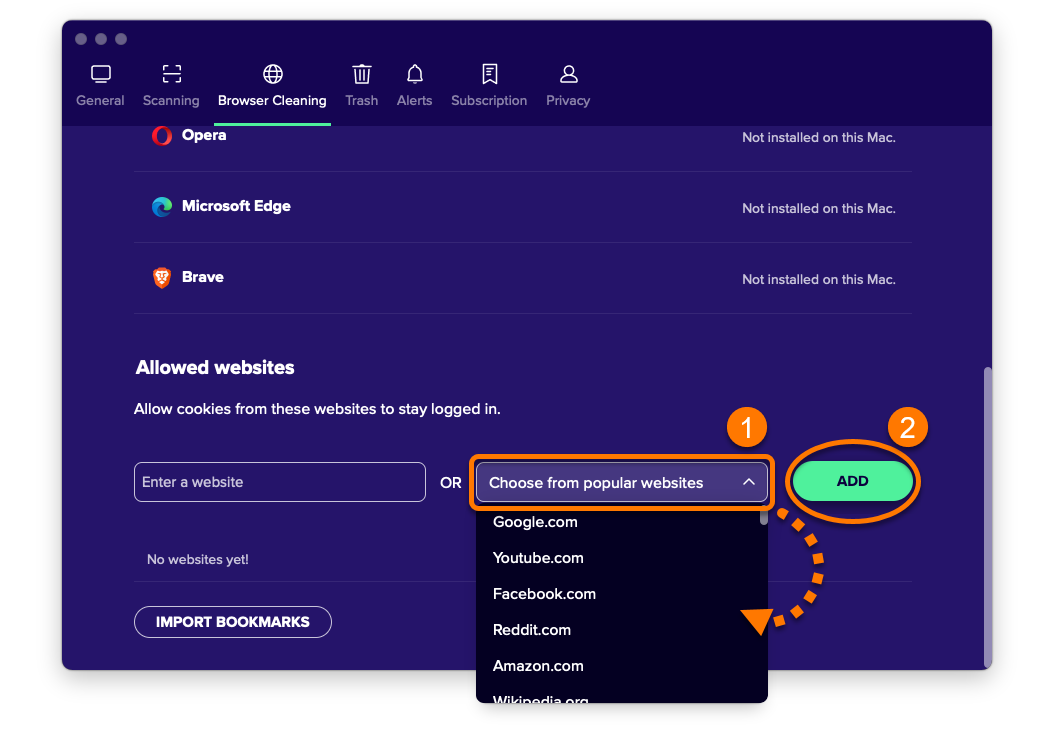Click the settings window scrollbar

coord(987,515)
